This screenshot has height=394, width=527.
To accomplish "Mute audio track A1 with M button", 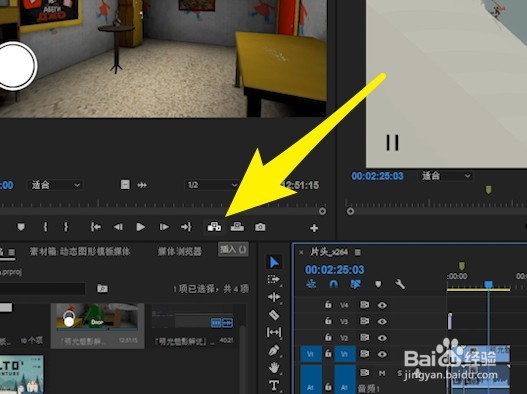I will (x=382, y=373).
